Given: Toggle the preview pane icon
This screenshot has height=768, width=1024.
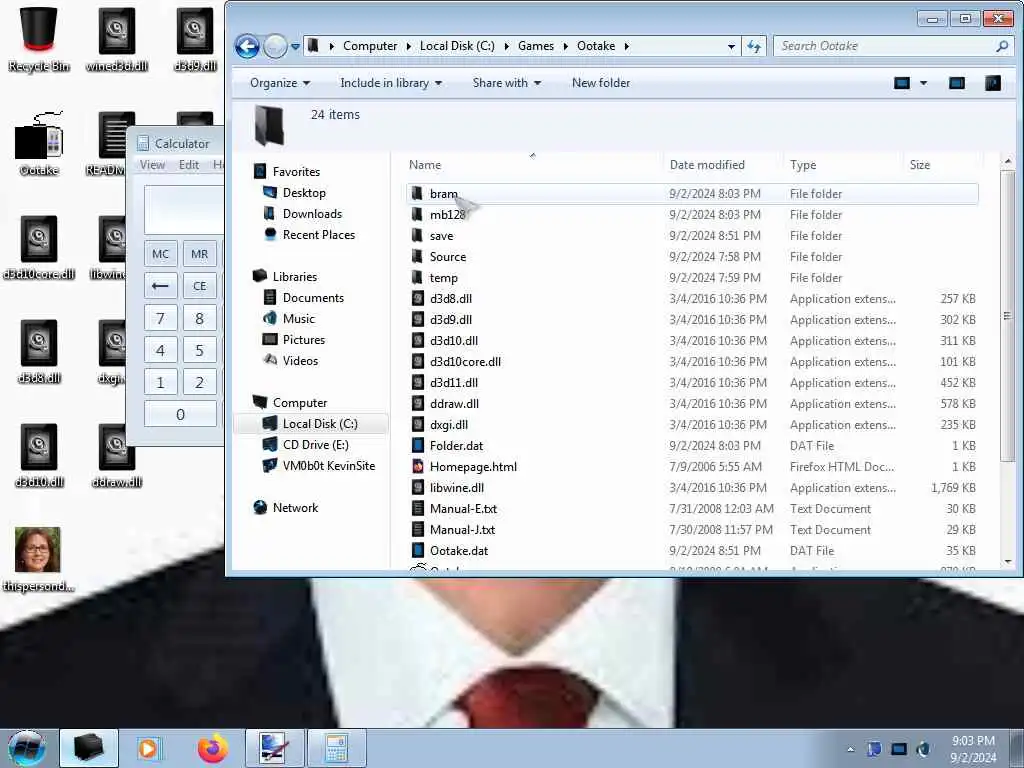Looking at the screenshot, I should tap(957, 83).
